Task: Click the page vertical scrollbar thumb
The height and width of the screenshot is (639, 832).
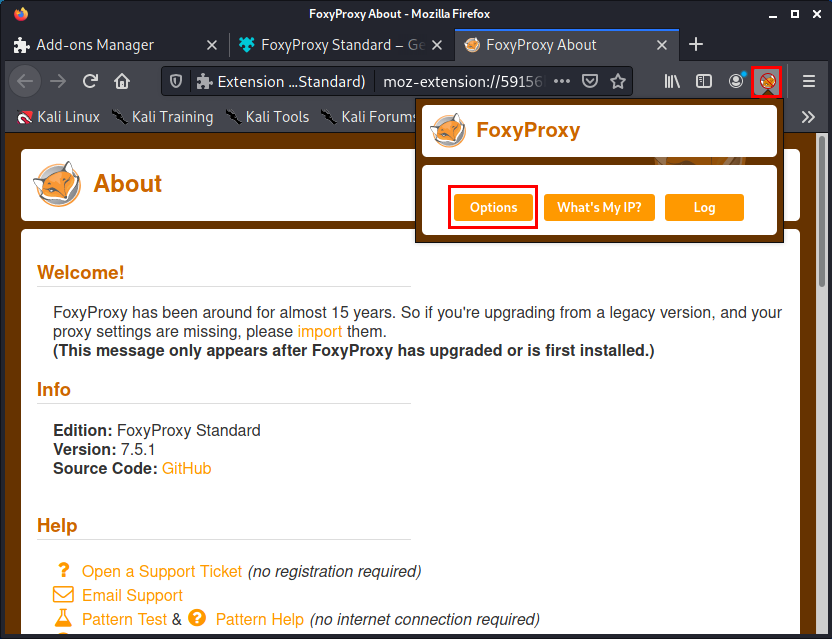Action: coord(822,212)
